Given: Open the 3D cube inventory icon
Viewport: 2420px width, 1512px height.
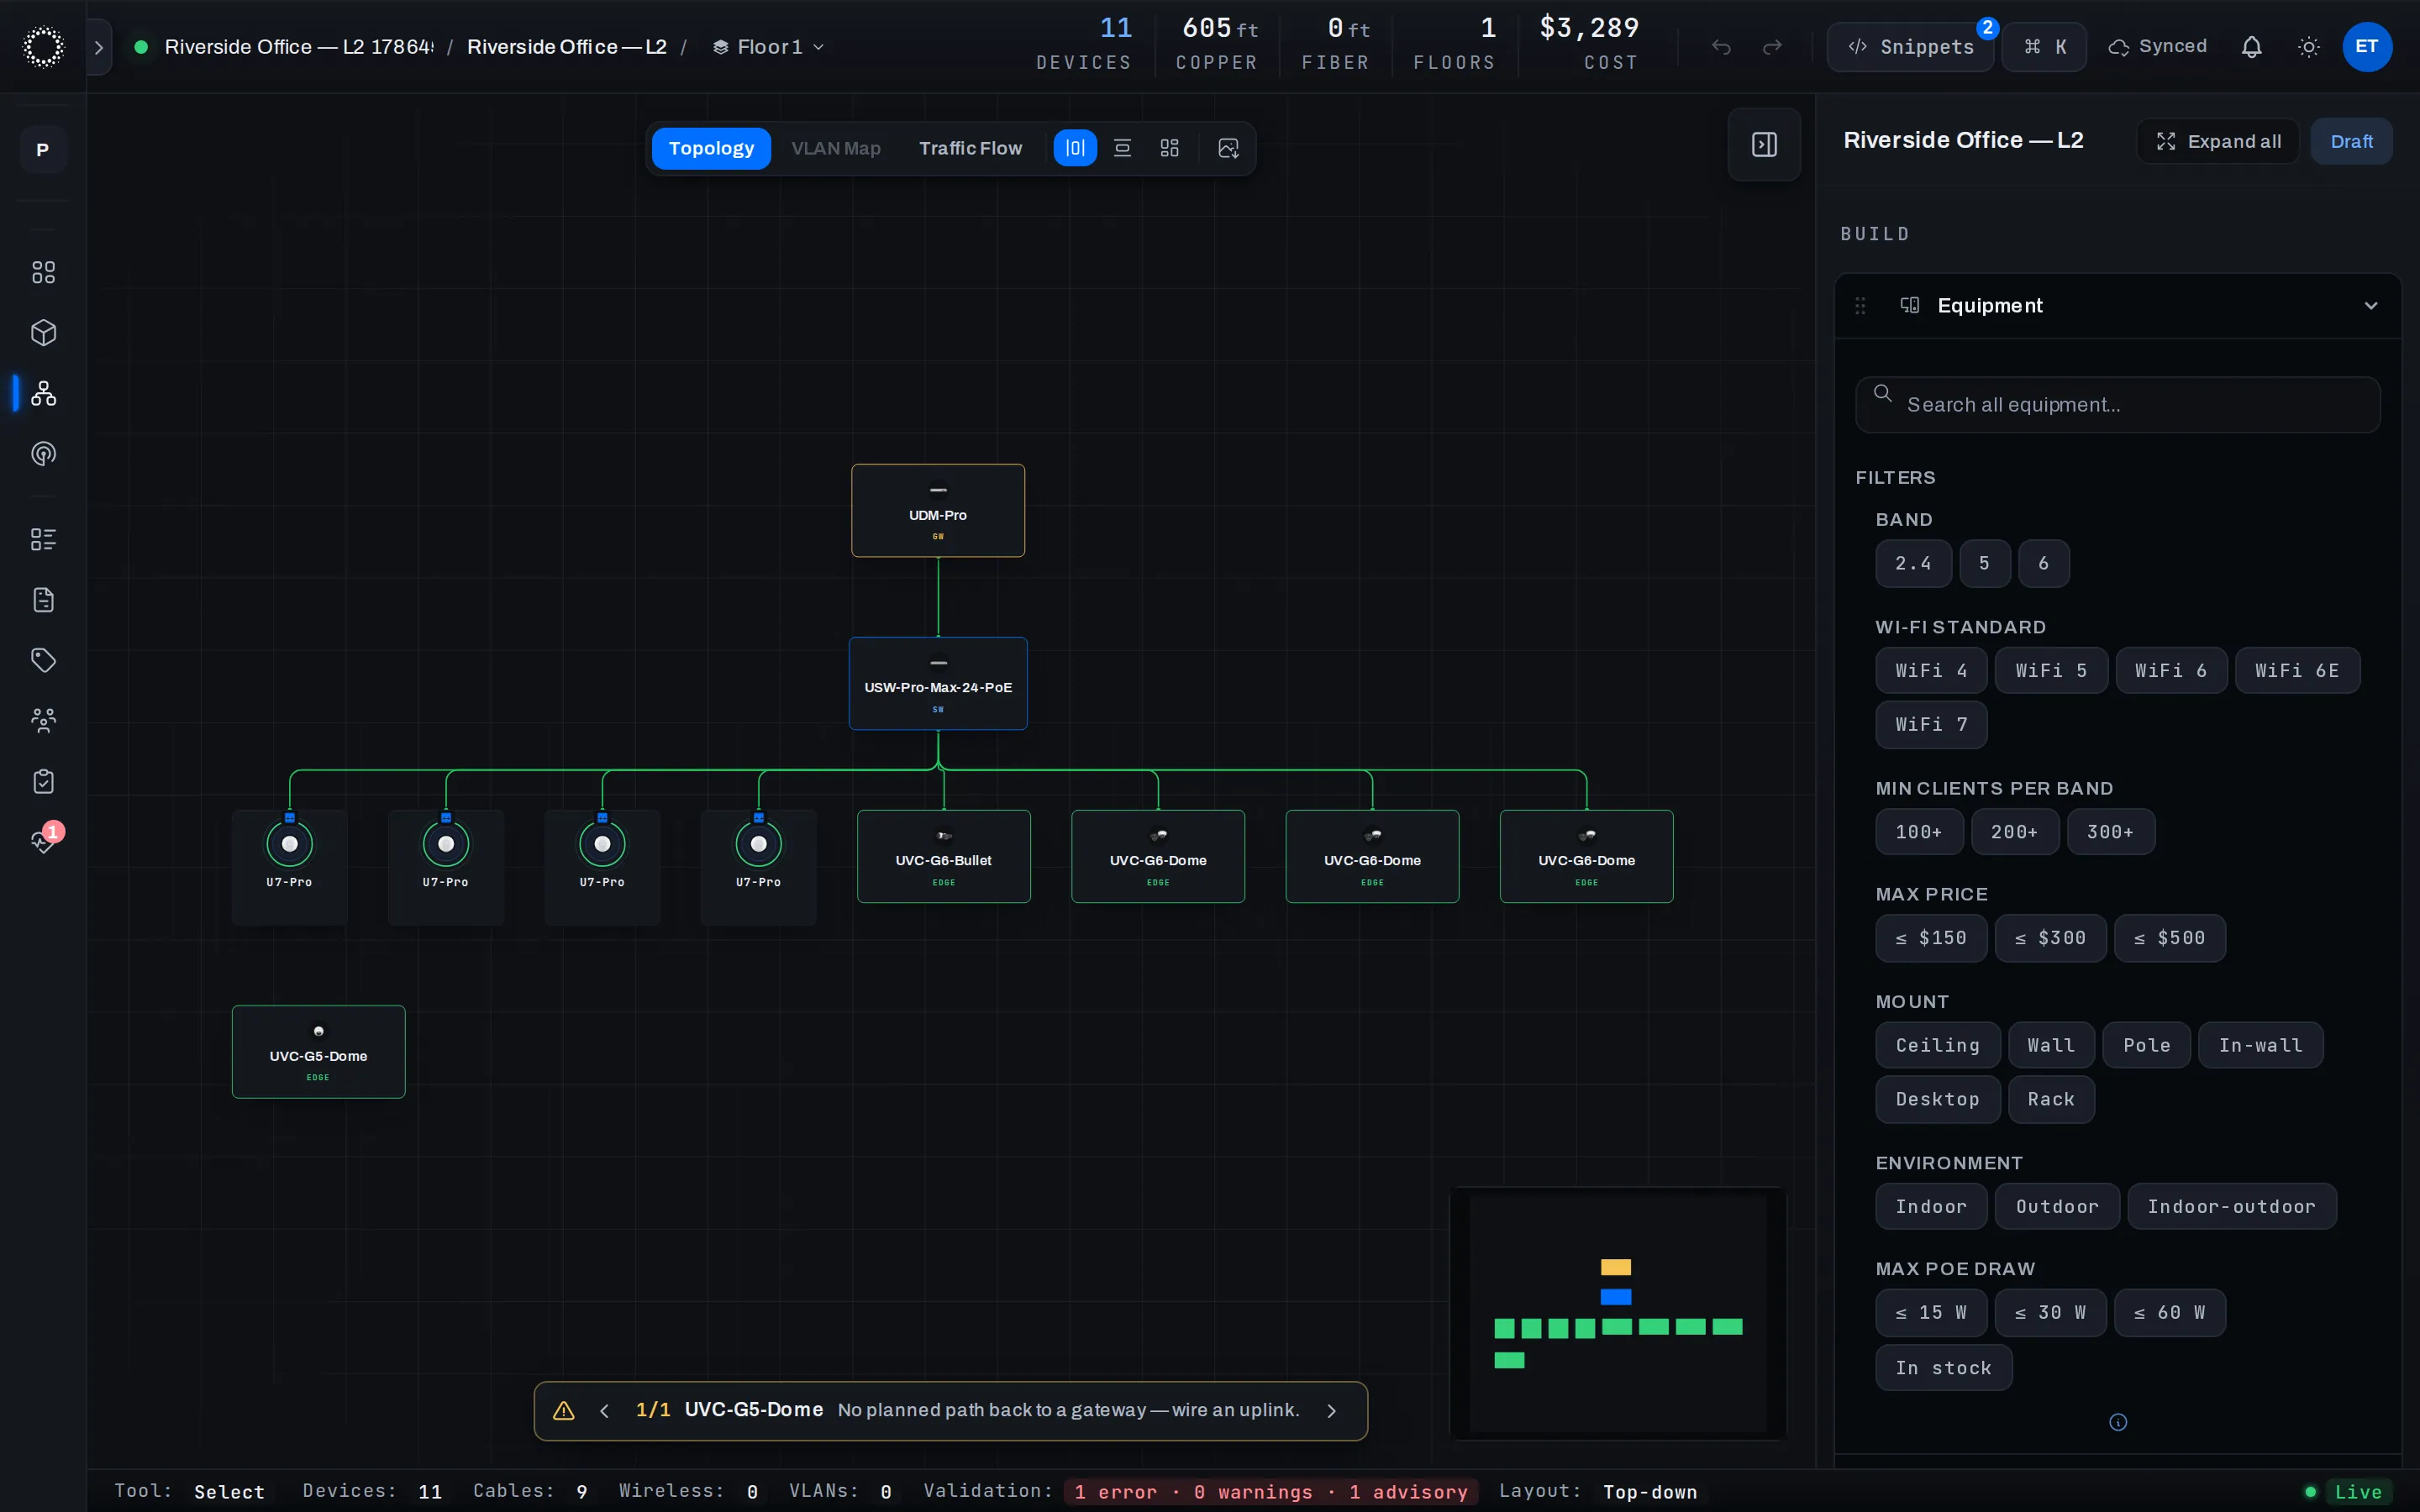Looking at the screenshot, I should (x=43, y=332).
